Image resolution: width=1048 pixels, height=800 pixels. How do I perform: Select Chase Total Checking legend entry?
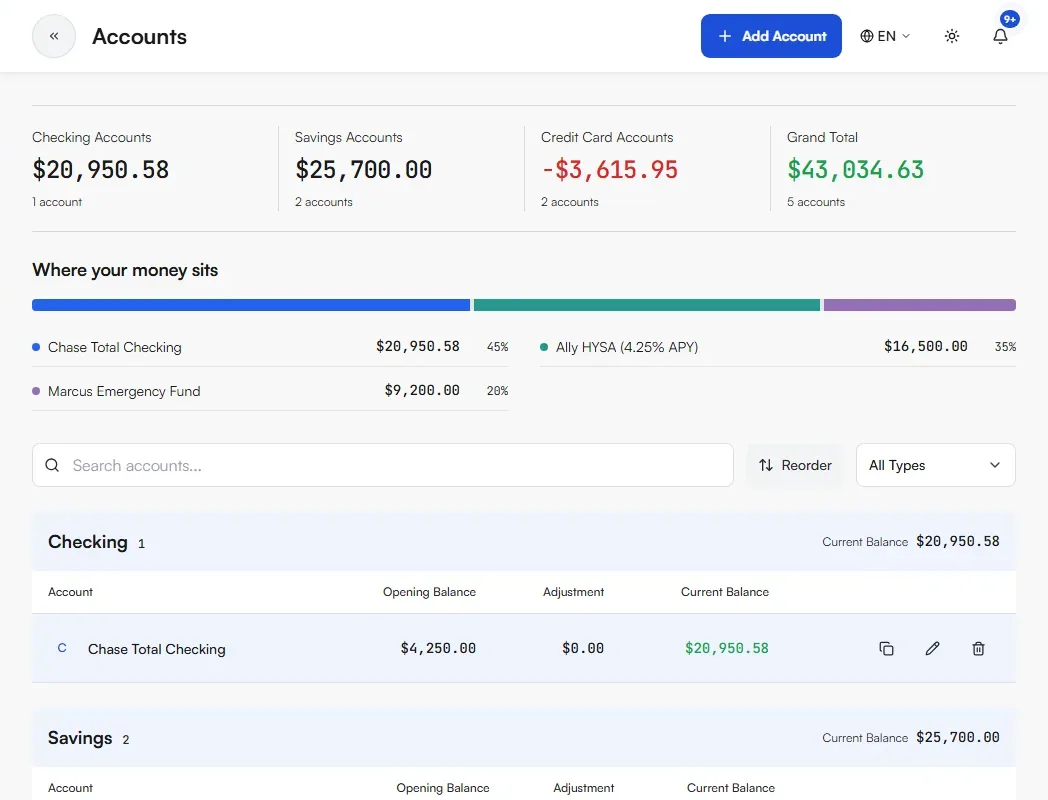tap(270, 347)
